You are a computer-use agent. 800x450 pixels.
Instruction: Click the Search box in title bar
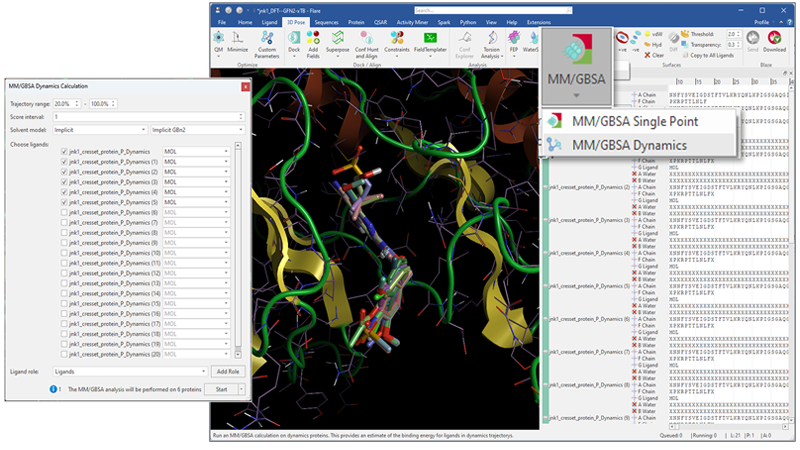[493, 10]
